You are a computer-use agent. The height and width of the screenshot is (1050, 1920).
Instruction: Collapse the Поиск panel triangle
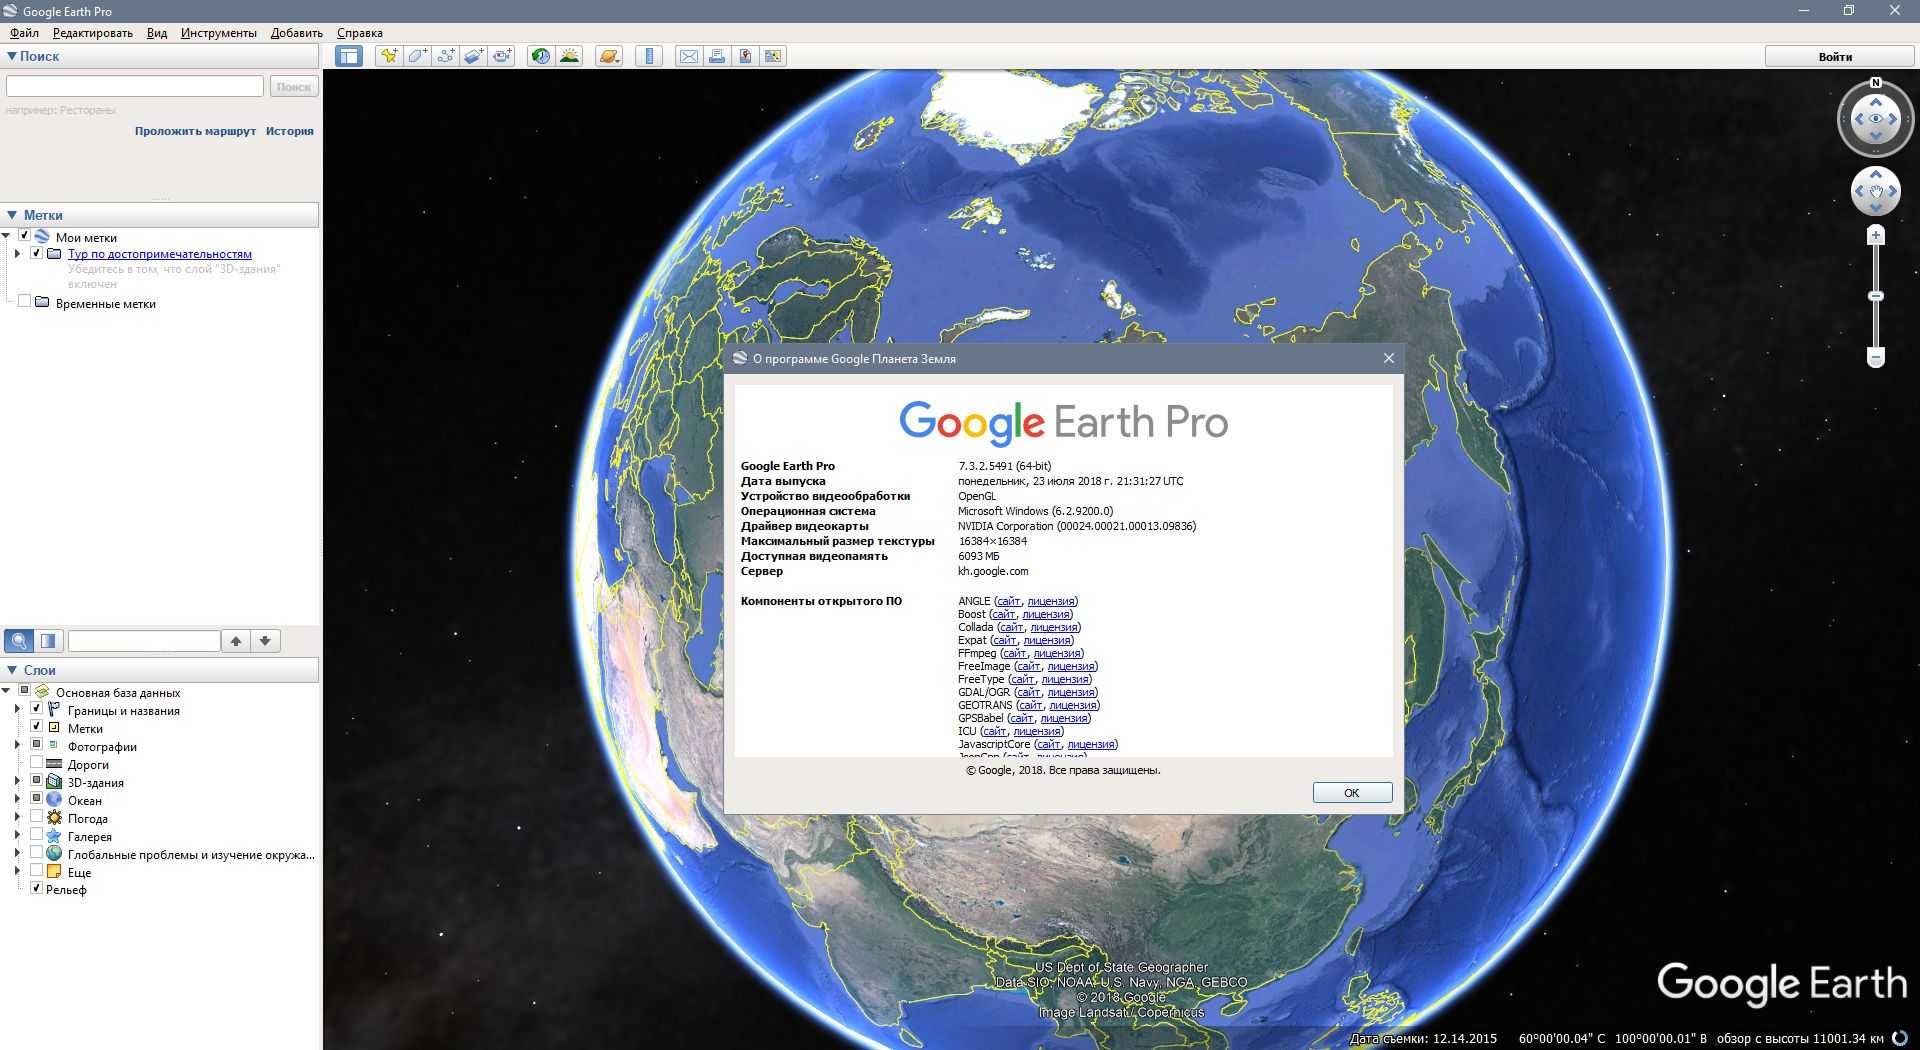click(11, 57)
